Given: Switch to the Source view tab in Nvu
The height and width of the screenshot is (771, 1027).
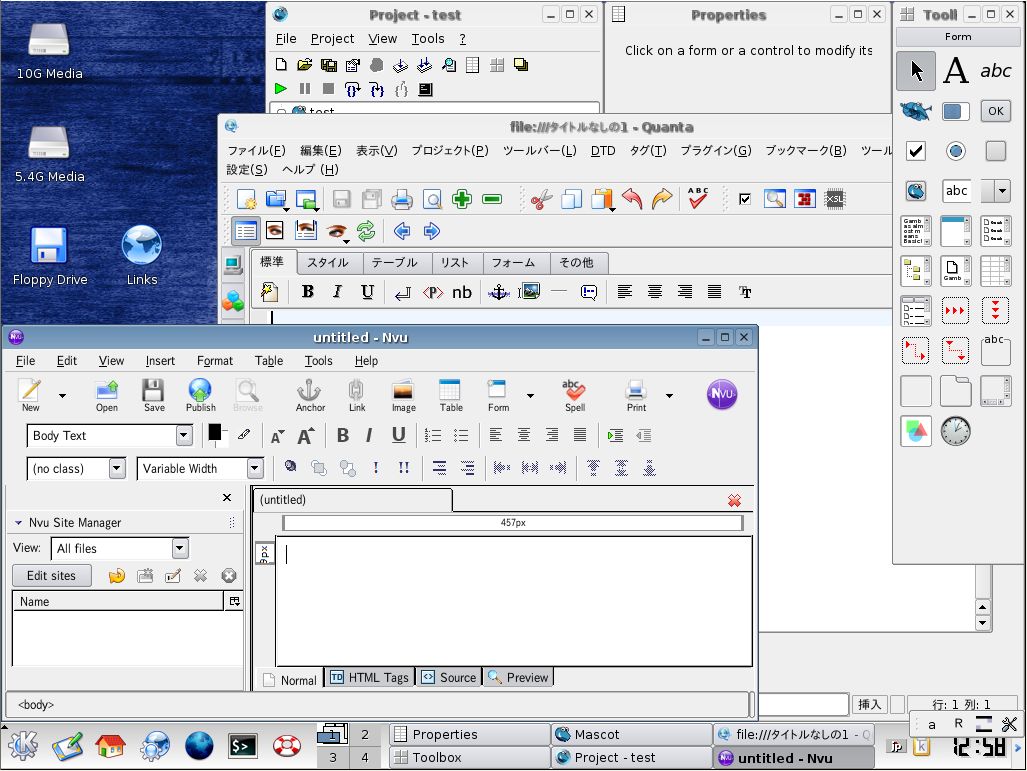Looking at the screenshot, I should pos(449,677).
